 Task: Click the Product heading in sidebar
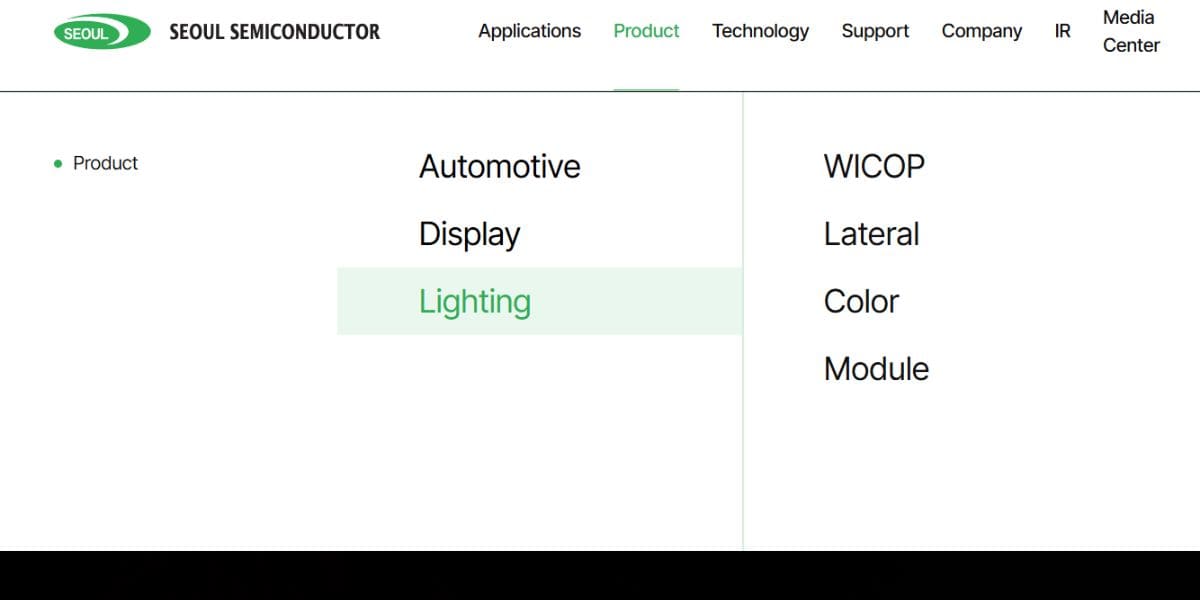105,163
